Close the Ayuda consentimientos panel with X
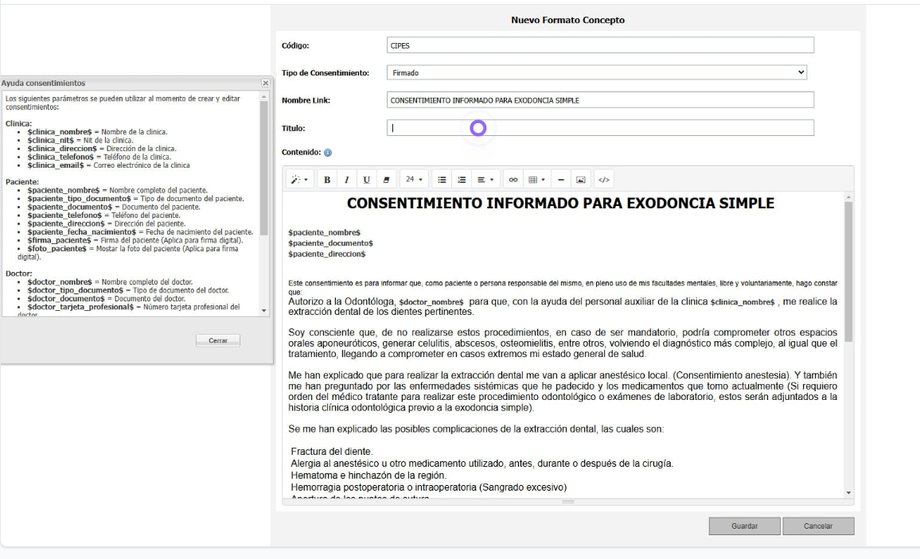The width and height of the screenshot is (920, 559). click(x=265, y=83)
